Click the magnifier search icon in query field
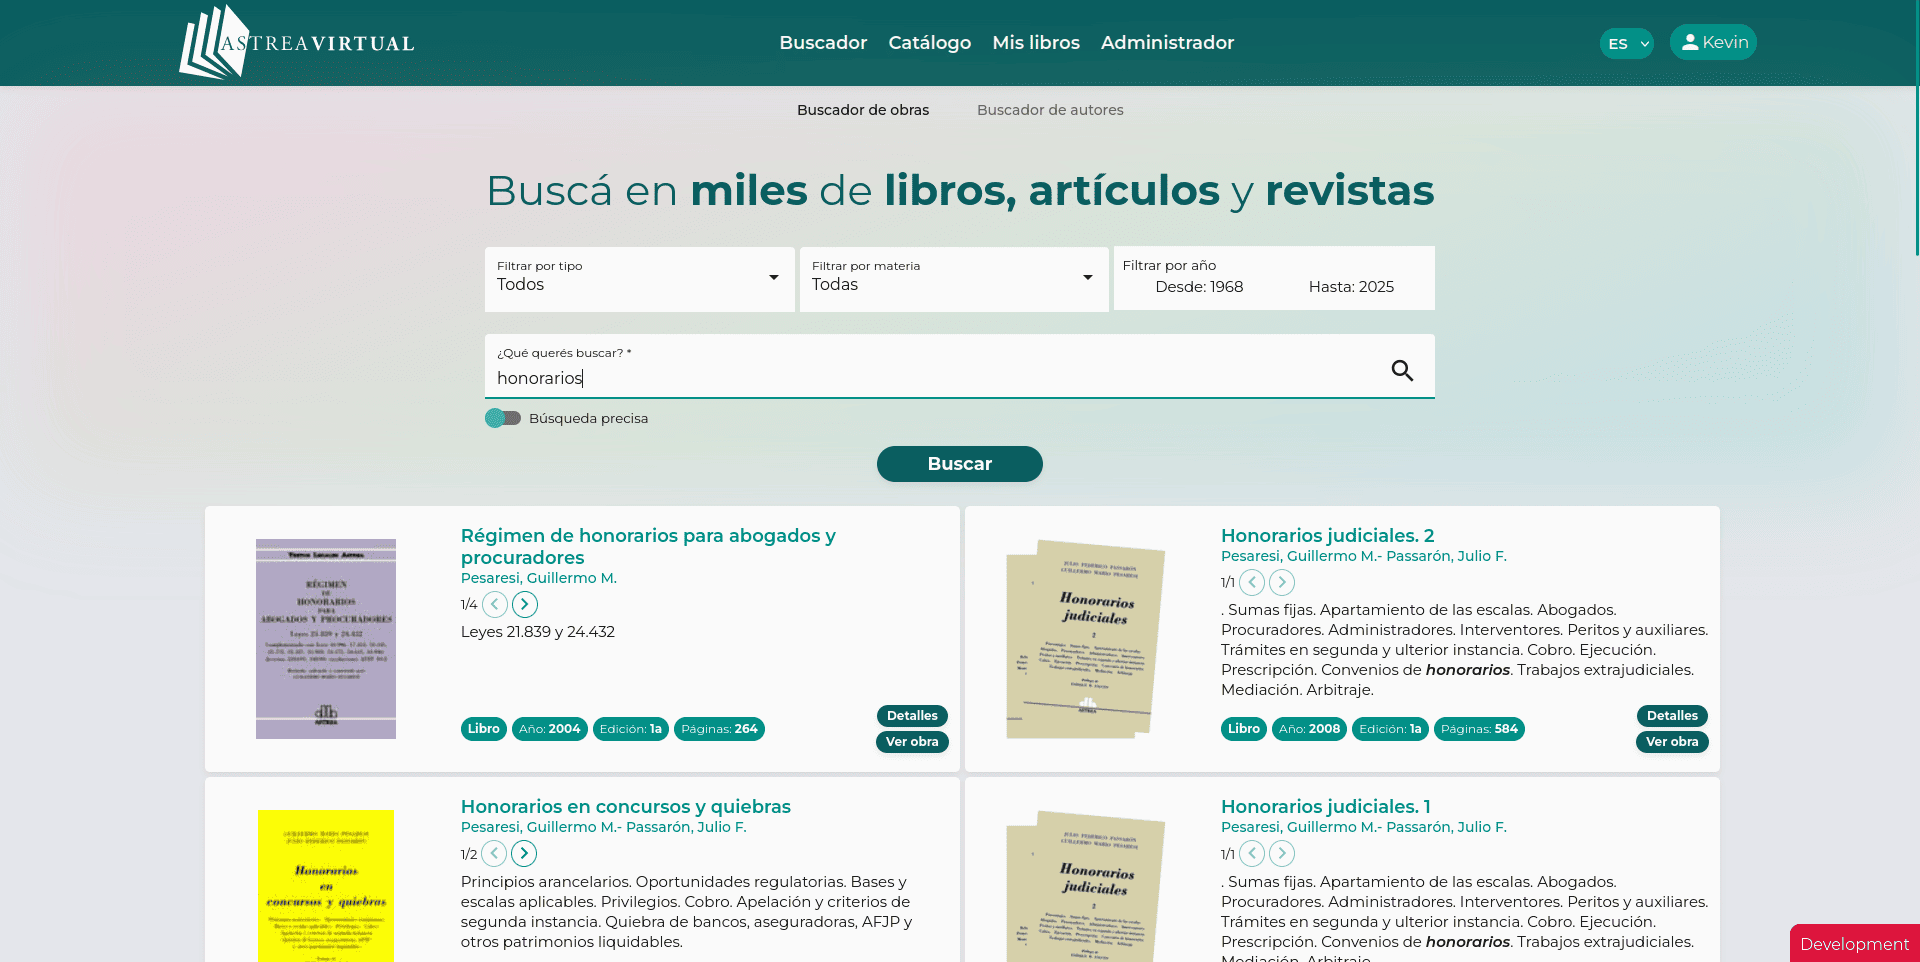The height and width of the screenshot is (962, 1920). pyautogui.click(x=1402, y=371)
